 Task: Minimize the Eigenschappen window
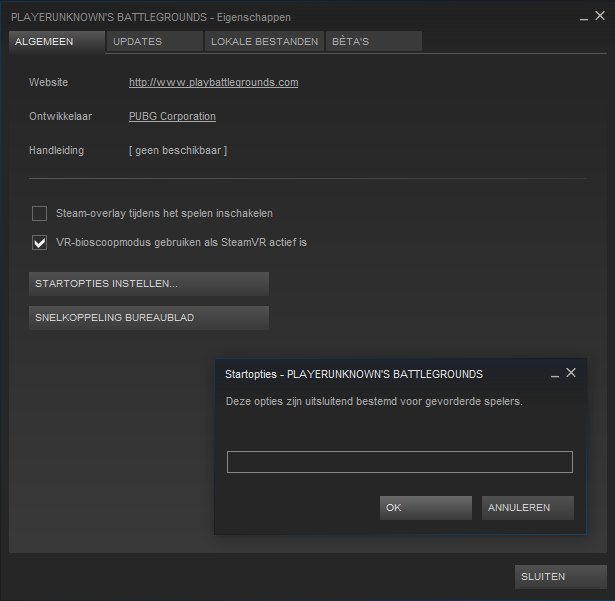tap(584, 18)
